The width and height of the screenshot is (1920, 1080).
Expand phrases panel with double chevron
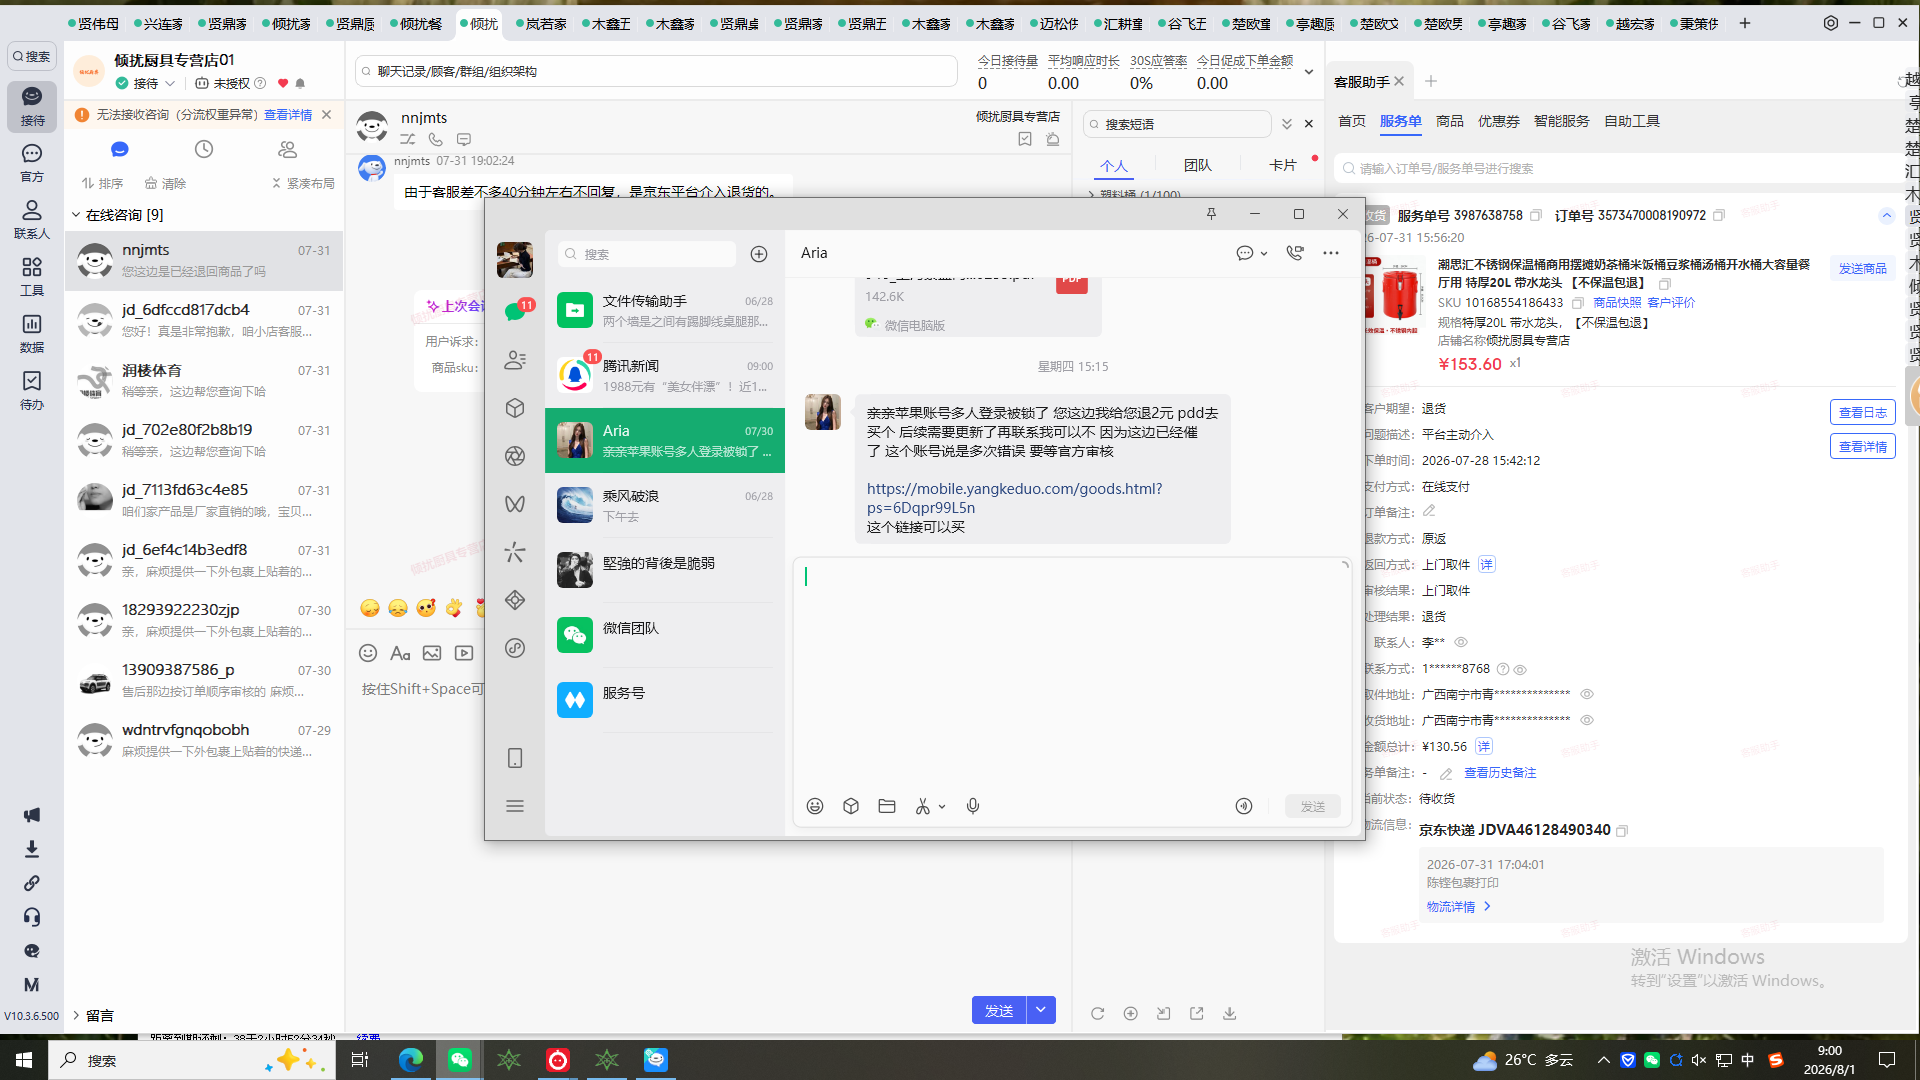coord(1287,124)
